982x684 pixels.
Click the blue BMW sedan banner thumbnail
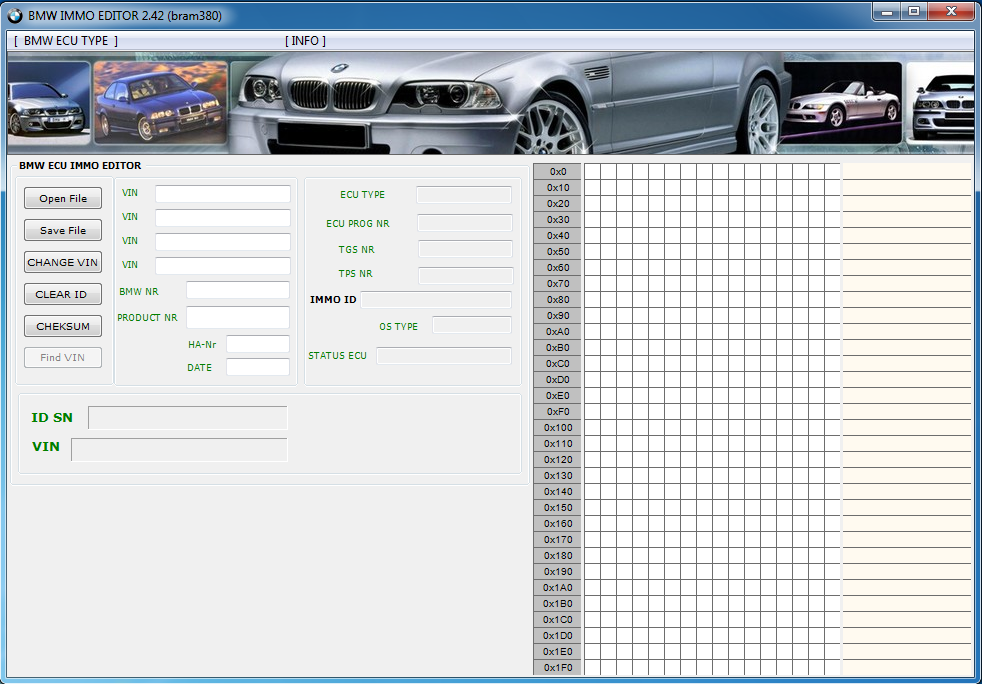coord(160,103)
